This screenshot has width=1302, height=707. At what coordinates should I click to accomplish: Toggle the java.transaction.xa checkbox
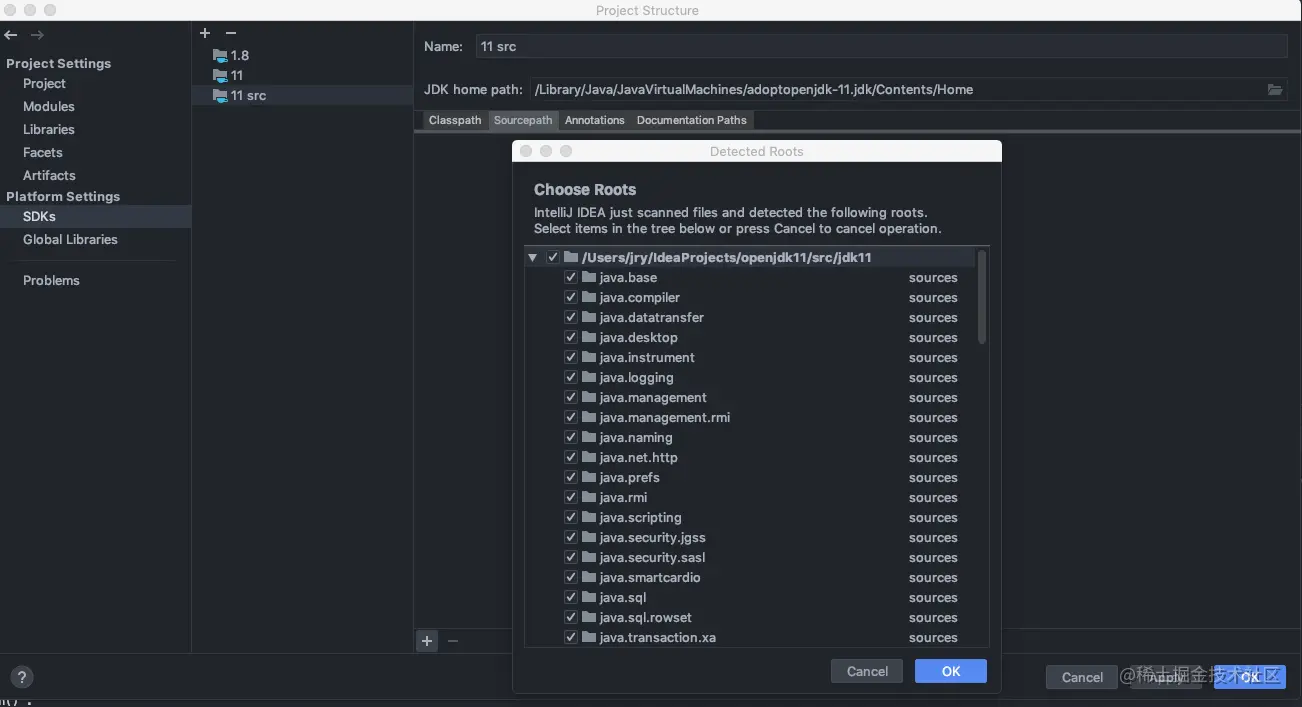click(x=571, y=637)
